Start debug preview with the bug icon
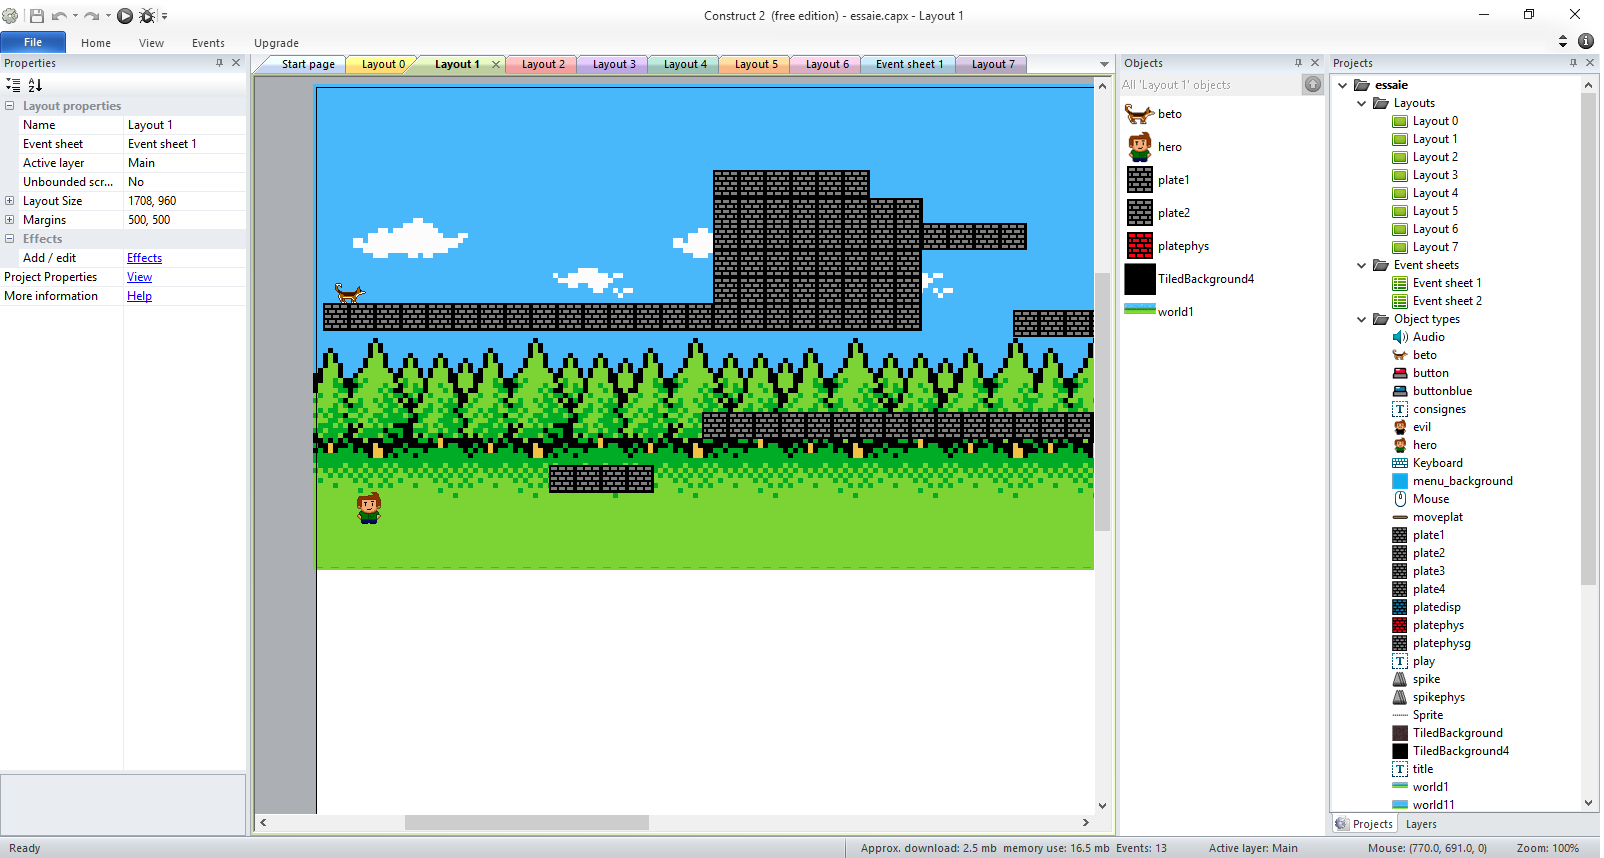The height and width of the screenshot is (858, 1604). (147, 16)
